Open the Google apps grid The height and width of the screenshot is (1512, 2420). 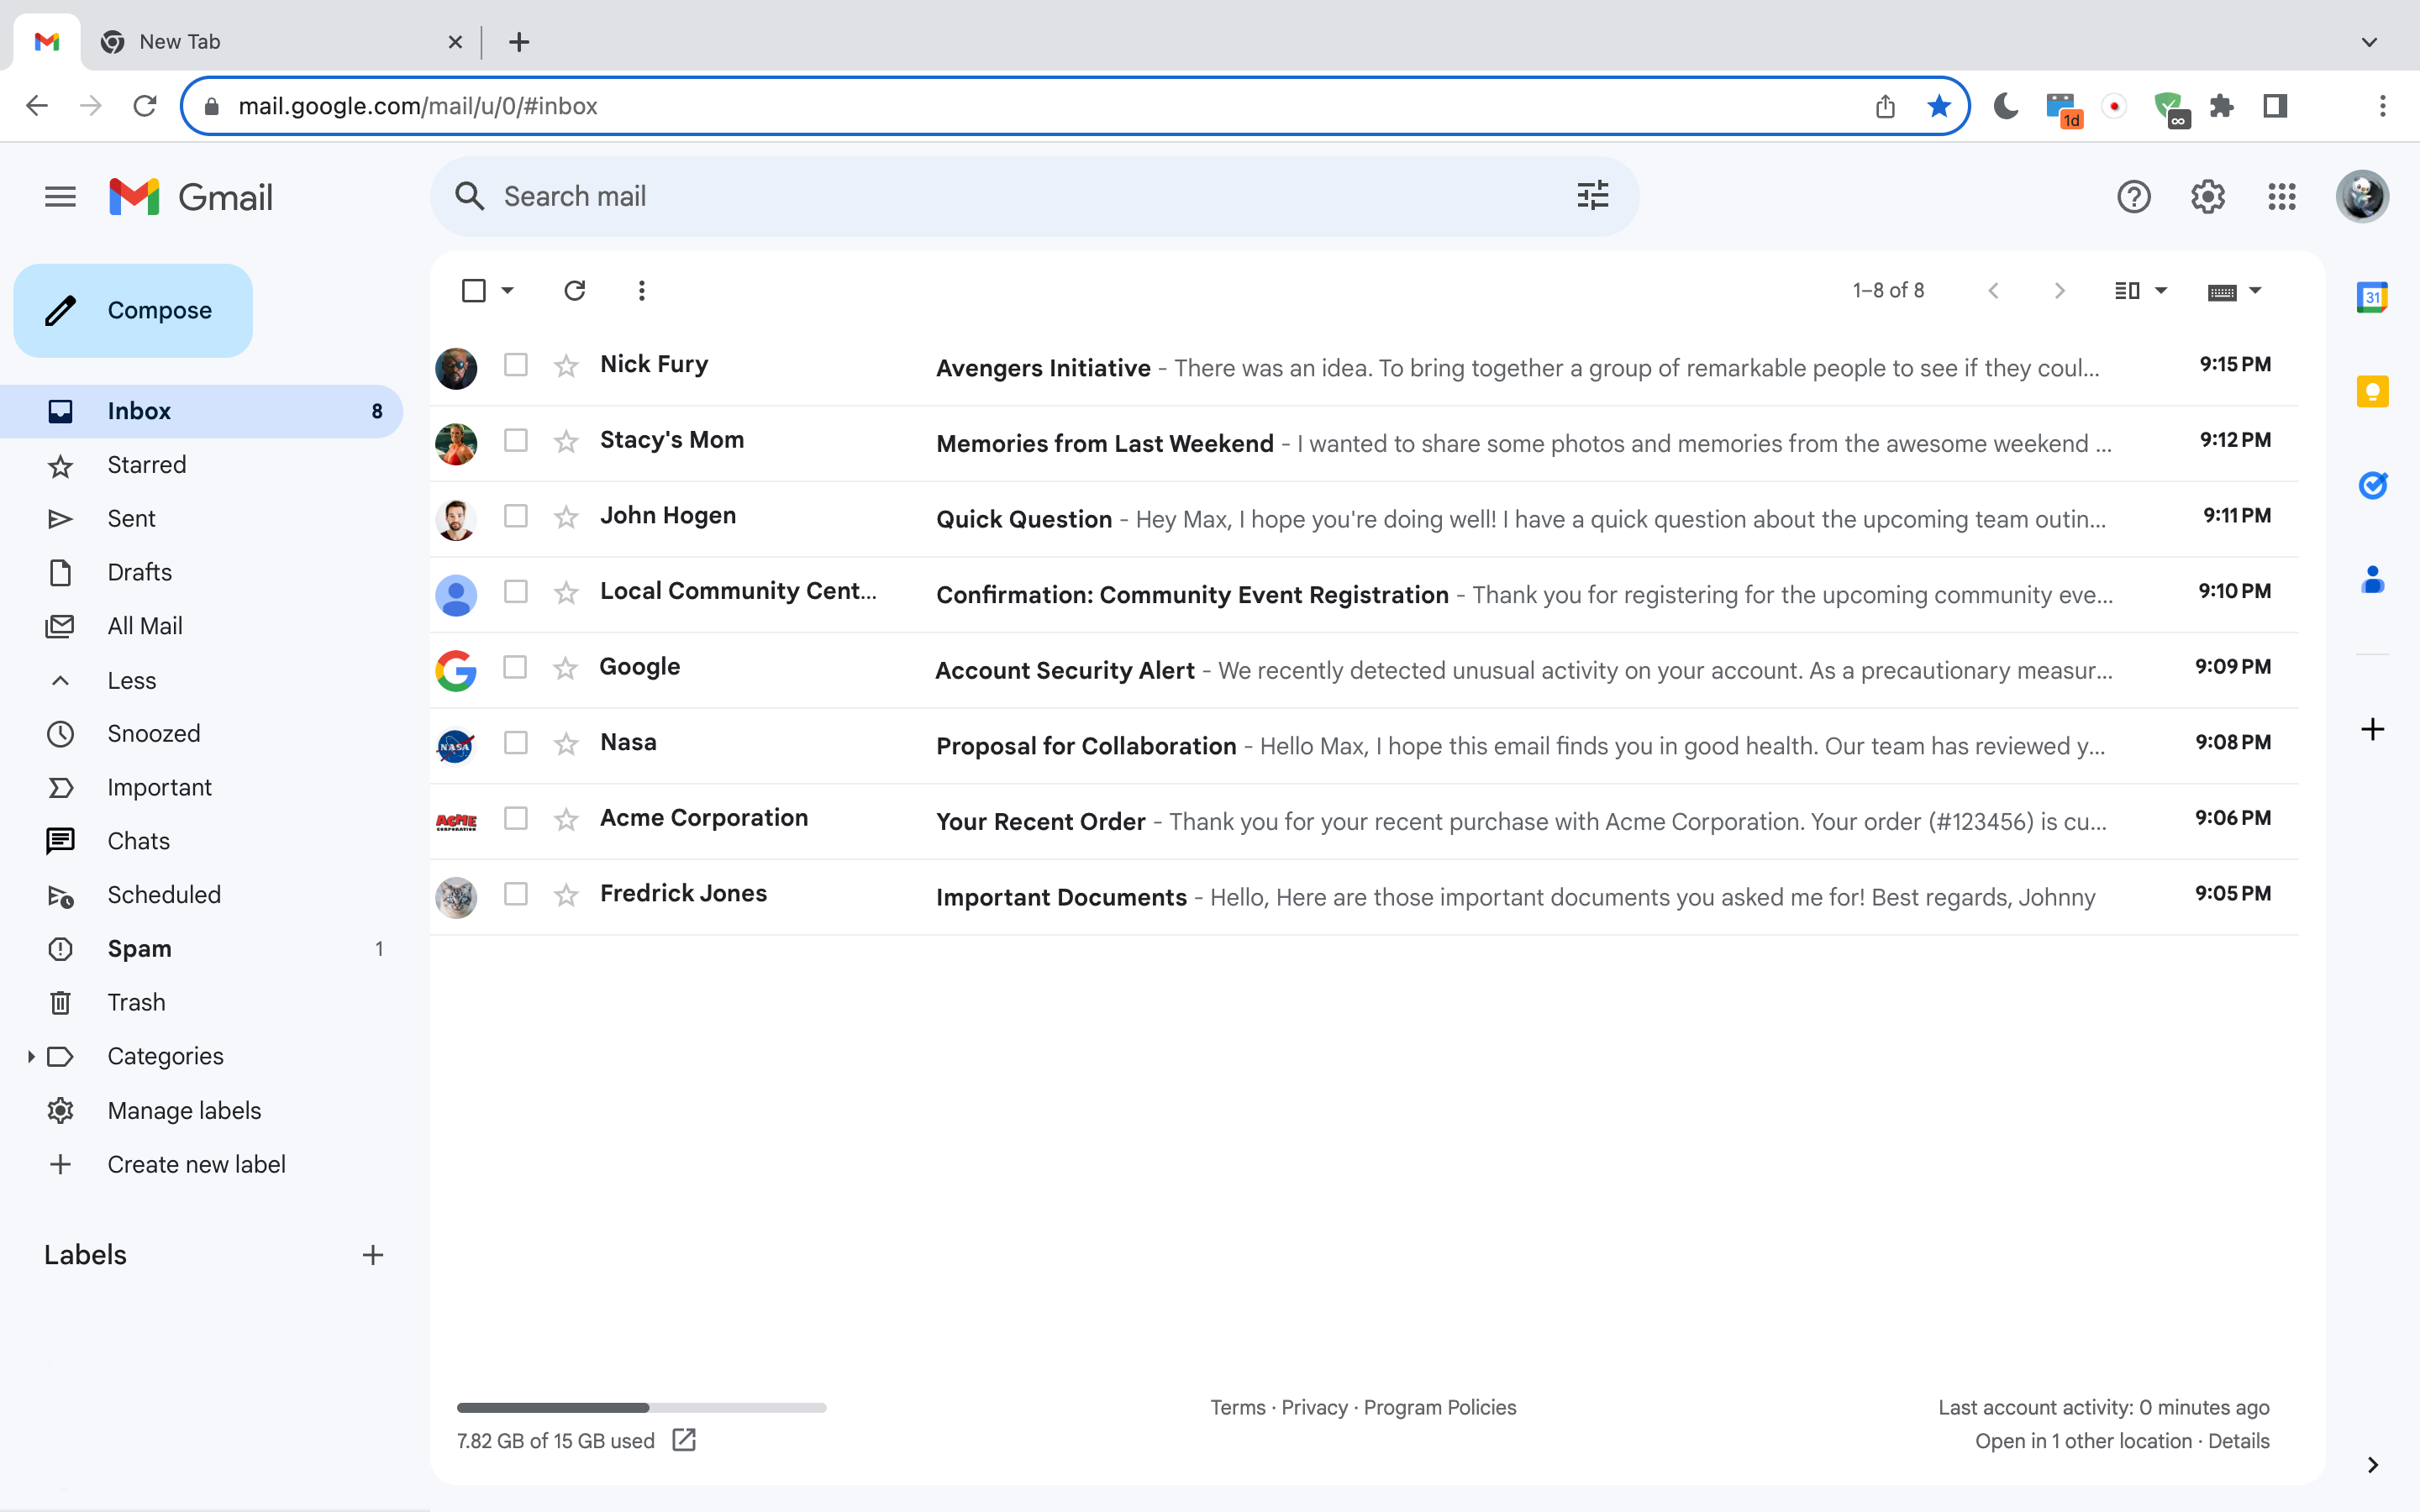tap(2281, 196)
